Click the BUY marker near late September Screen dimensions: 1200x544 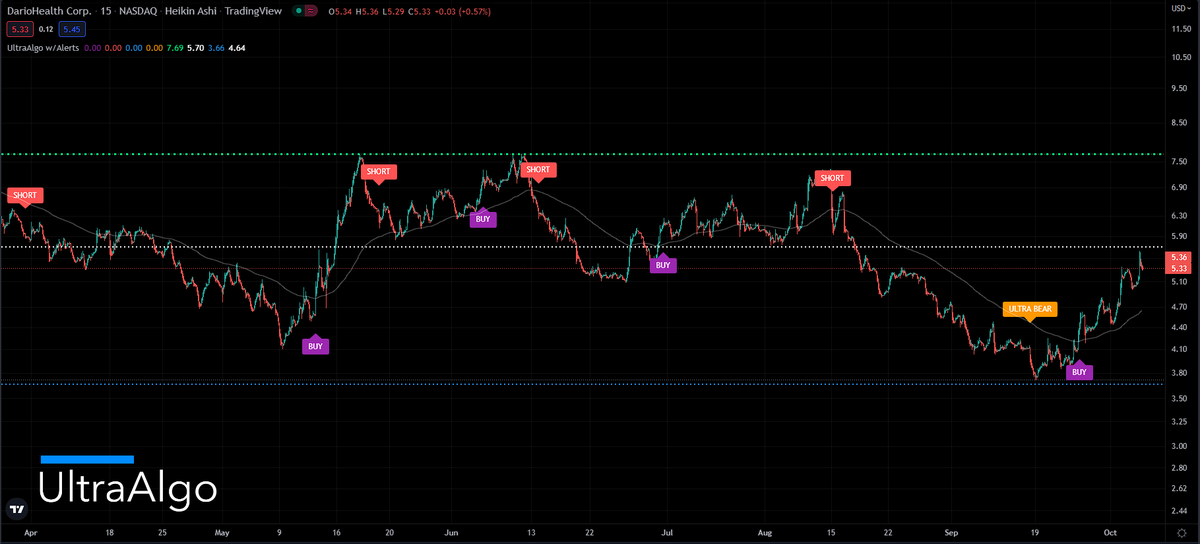[x=1078, y=372]
